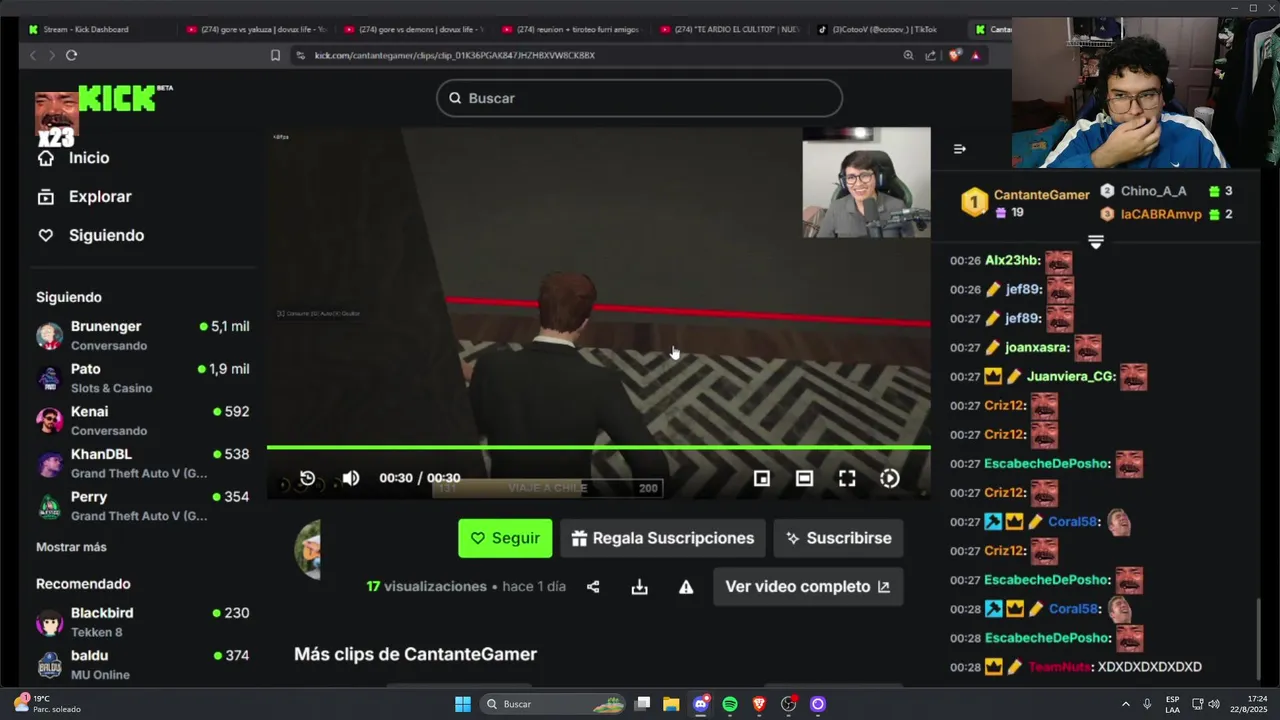The width and height of the screenshot is (1280, 720).
Task: Open Perry's channel from sidebar
Action: point(143,505)
